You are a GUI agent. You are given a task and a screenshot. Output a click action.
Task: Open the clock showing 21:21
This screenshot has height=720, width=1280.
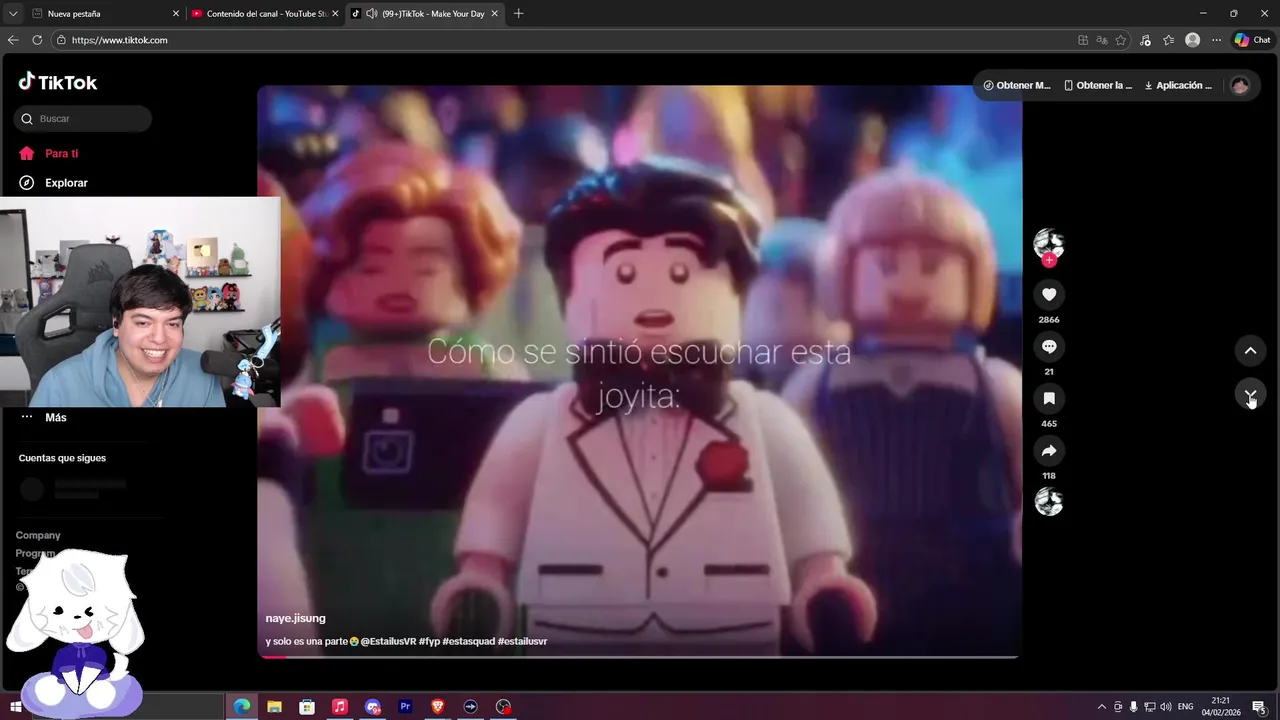[1221, 707]
